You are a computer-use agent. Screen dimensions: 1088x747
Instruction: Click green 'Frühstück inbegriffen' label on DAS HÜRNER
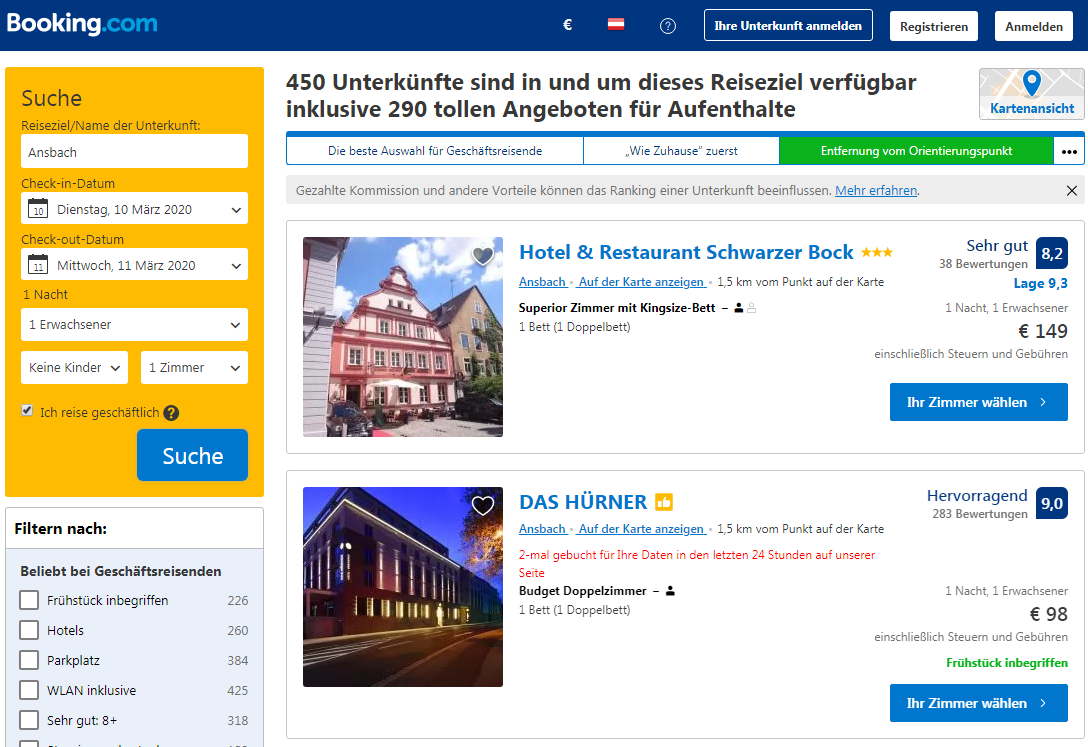click(x=1007, y=663)
